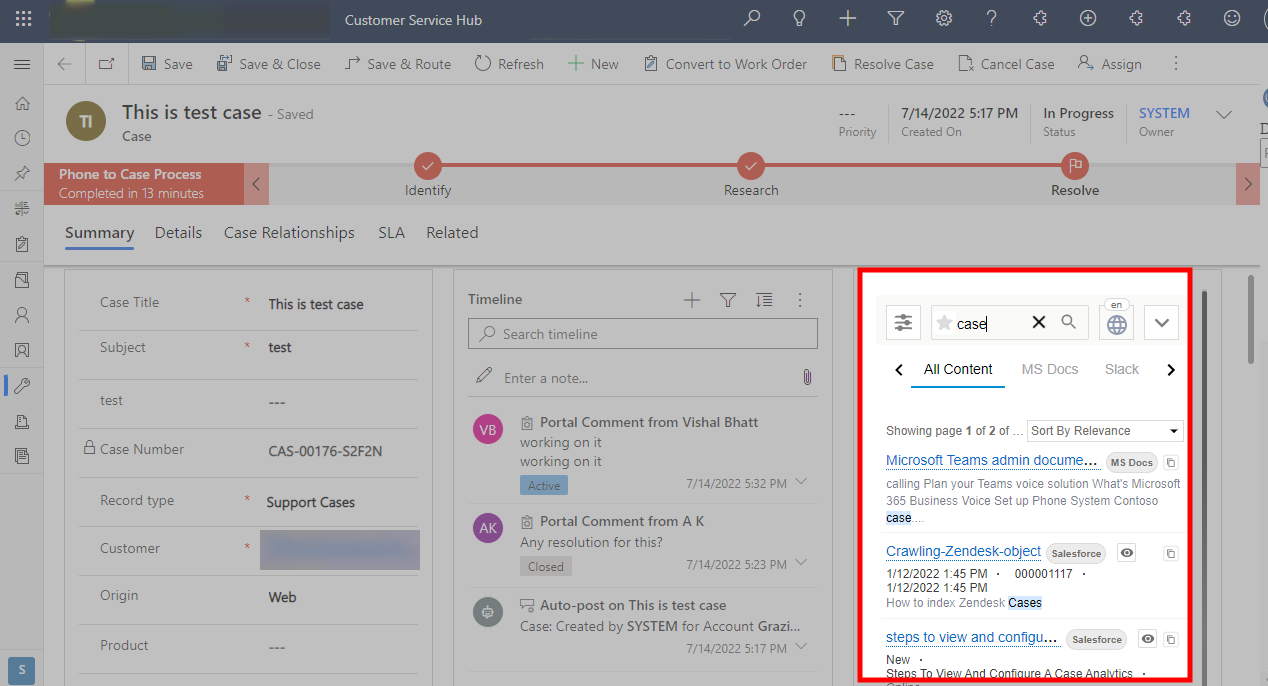1268x686 pixels.
Task: Expand the header details chevron near Owner
Action: (x=1223, y=115)
